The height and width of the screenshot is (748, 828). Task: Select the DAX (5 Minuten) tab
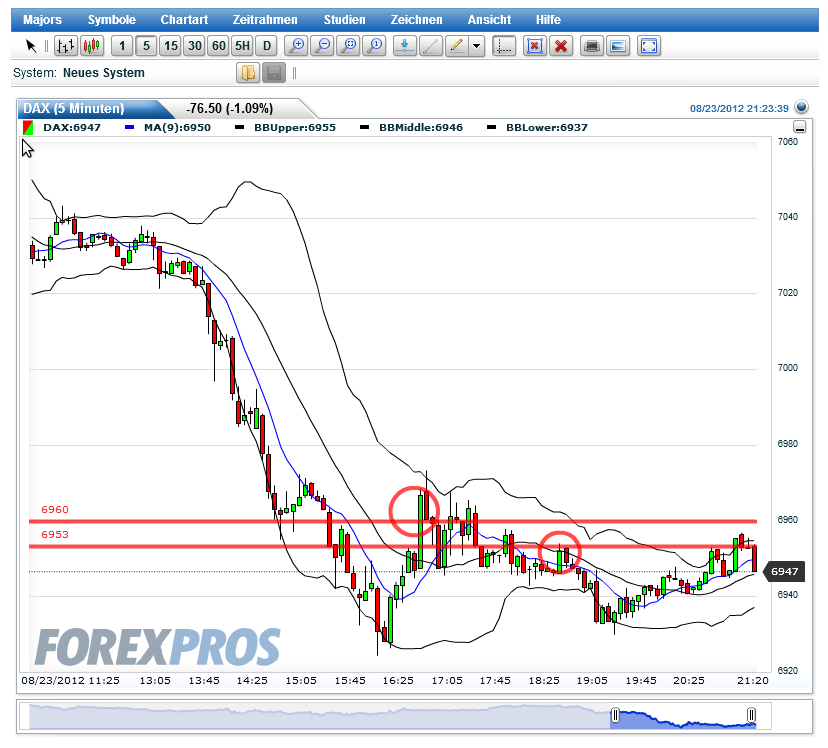(74, 108)
